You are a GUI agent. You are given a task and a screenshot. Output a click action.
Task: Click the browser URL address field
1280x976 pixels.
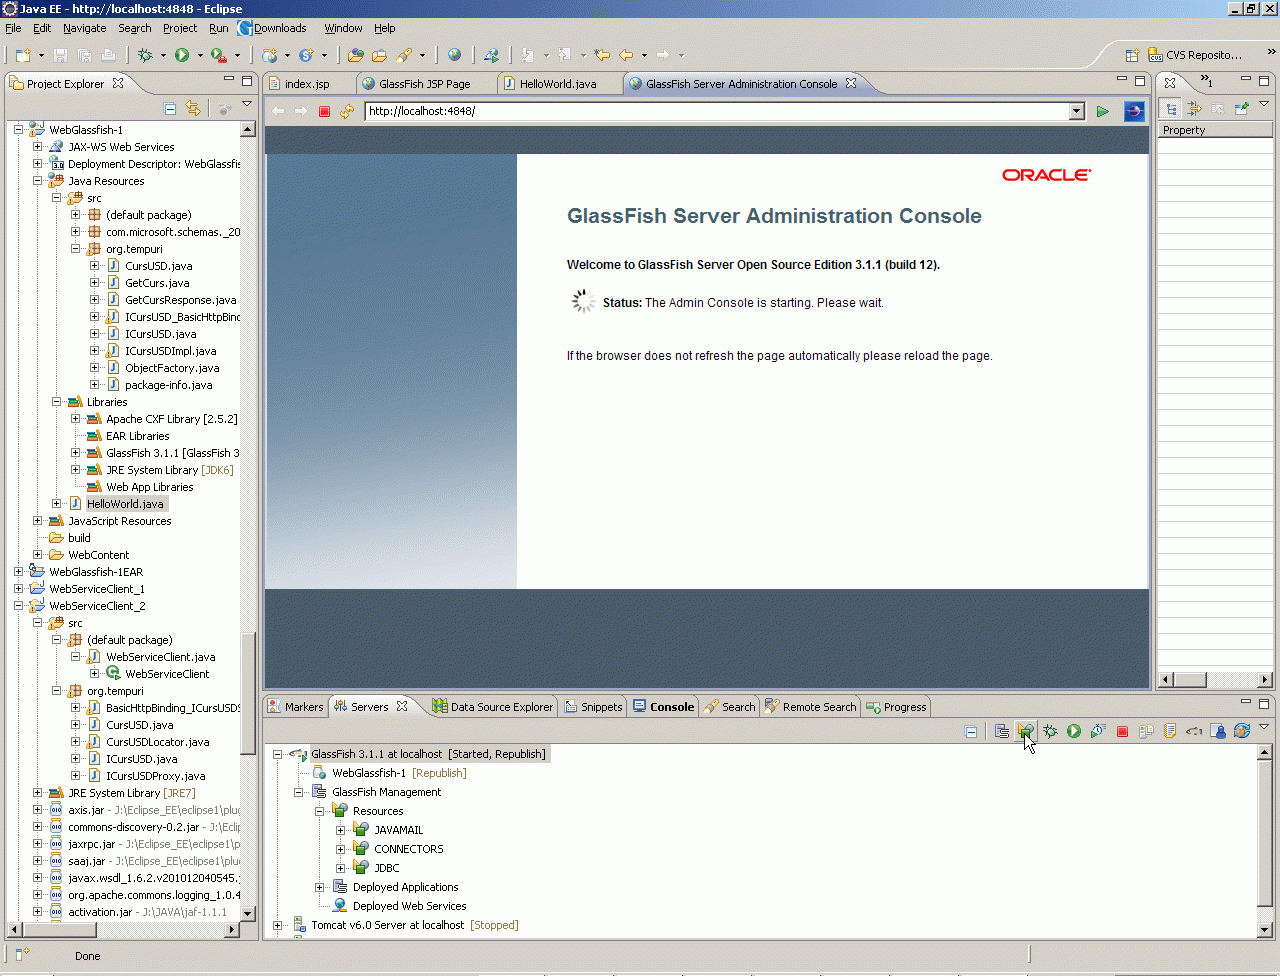(x=717, y=111)
